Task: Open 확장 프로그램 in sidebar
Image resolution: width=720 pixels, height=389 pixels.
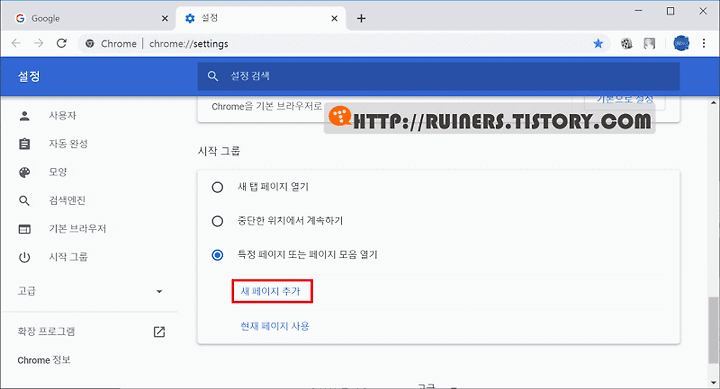Action: 46,332
